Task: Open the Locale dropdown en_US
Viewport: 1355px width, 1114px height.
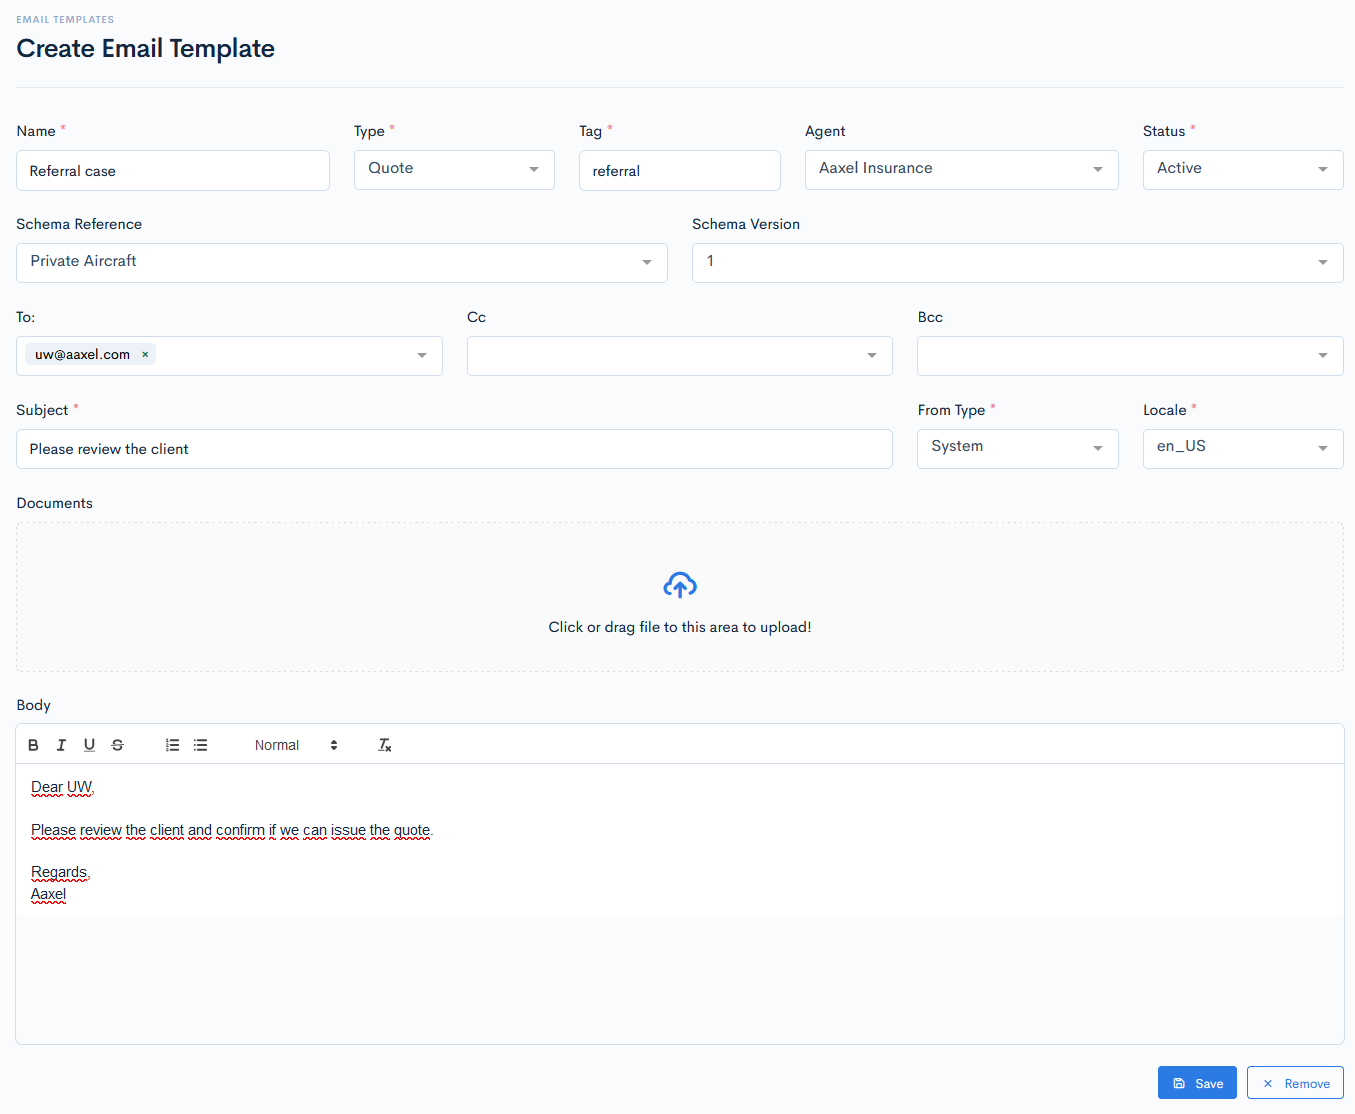Action: click(x=1242, y=449)
